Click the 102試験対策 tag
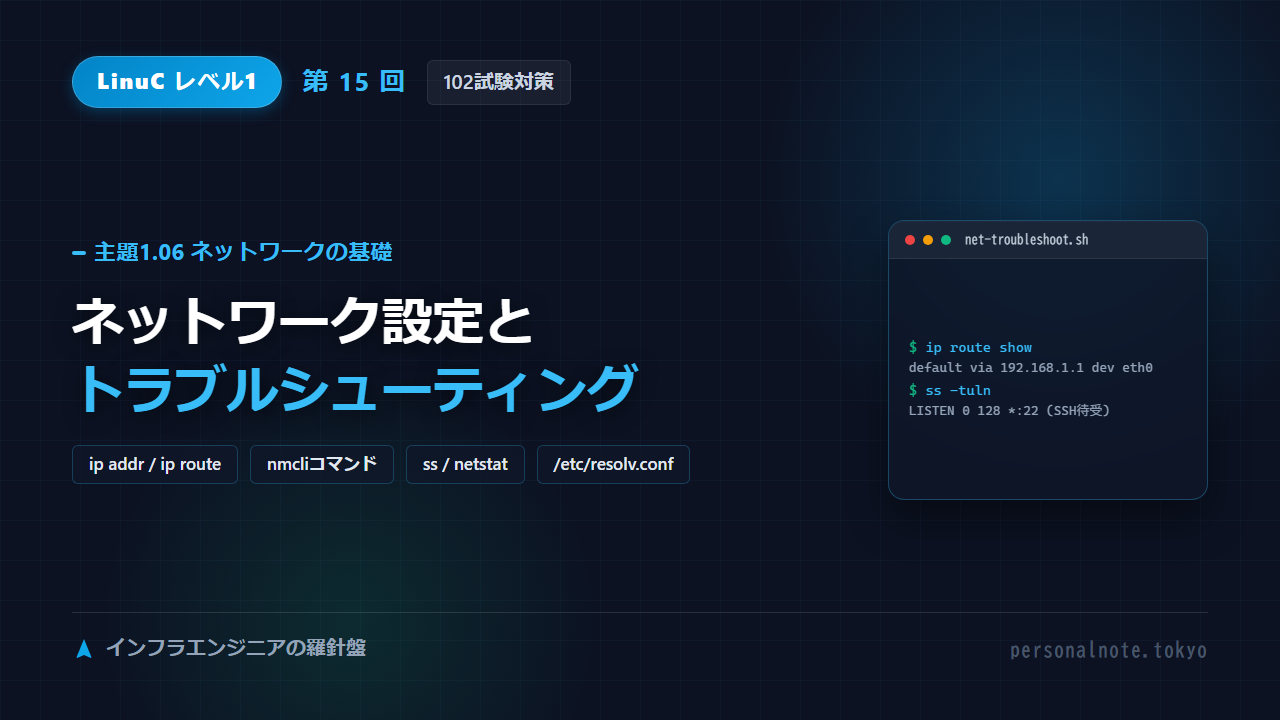Screen dimensions: 1280x720 pos(499,82)
